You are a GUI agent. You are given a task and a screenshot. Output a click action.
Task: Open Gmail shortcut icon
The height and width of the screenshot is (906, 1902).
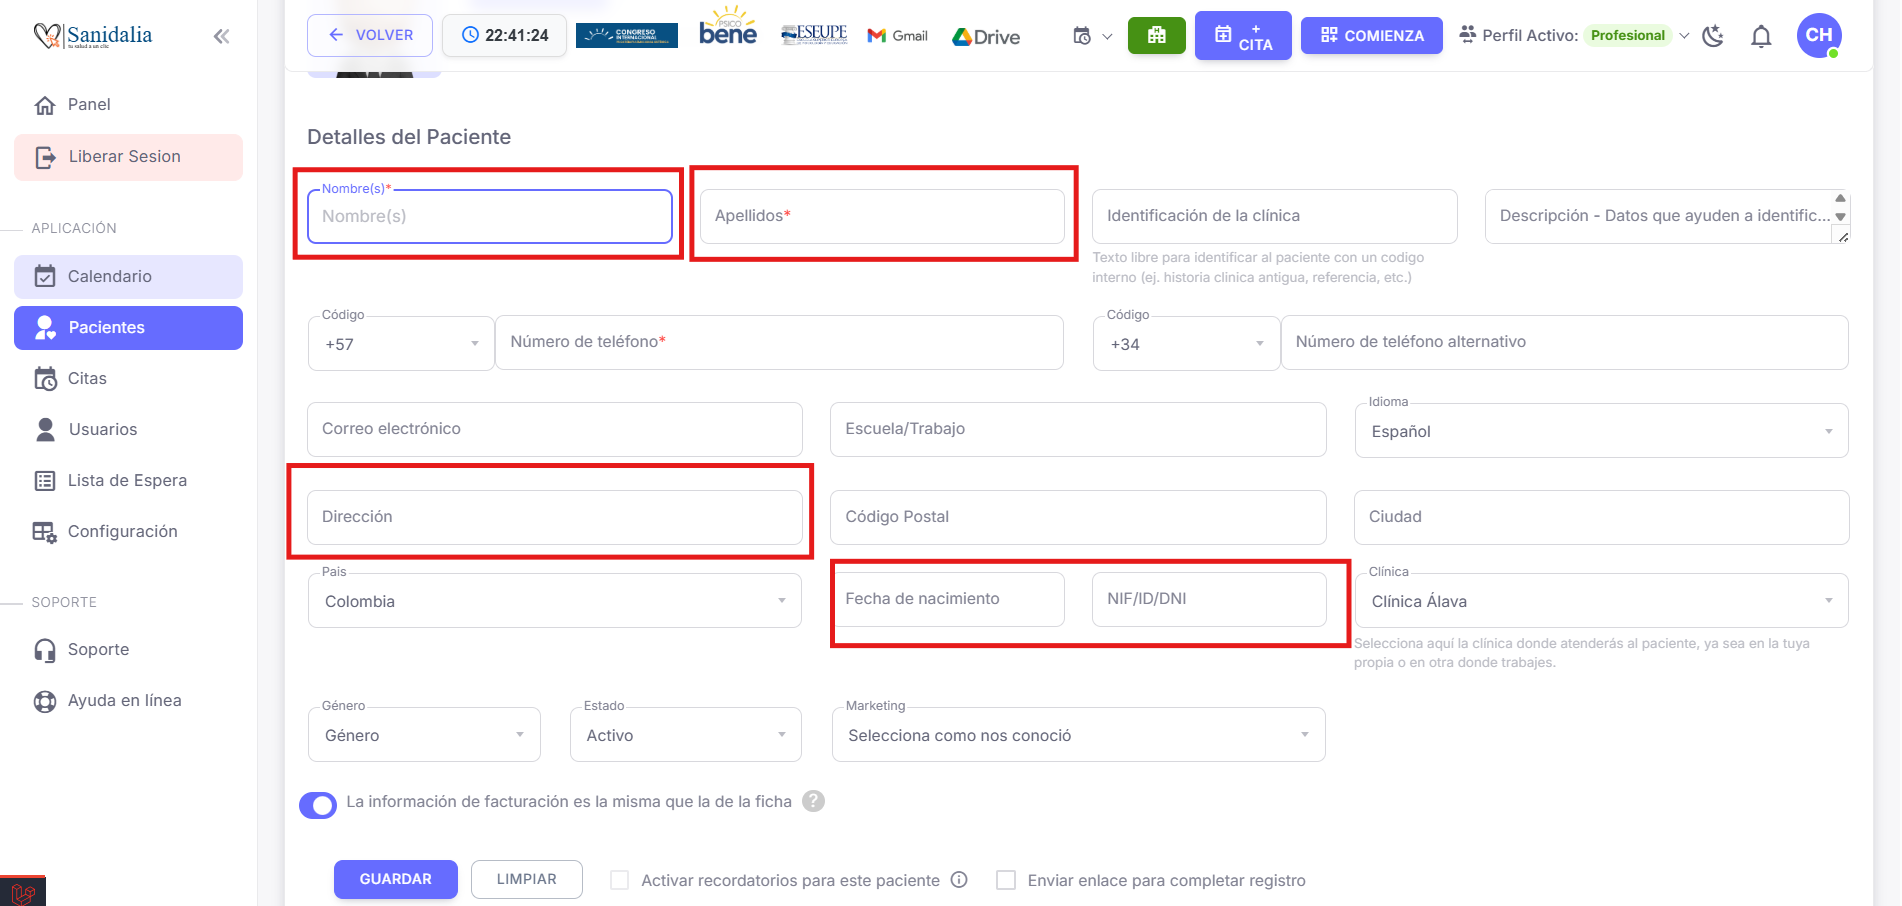[897, 36]
